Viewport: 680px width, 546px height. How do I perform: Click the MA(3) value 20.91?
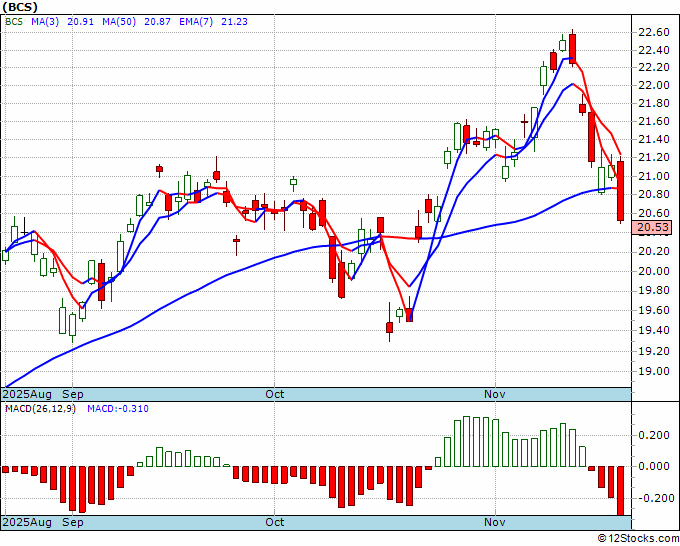point(80,21)
